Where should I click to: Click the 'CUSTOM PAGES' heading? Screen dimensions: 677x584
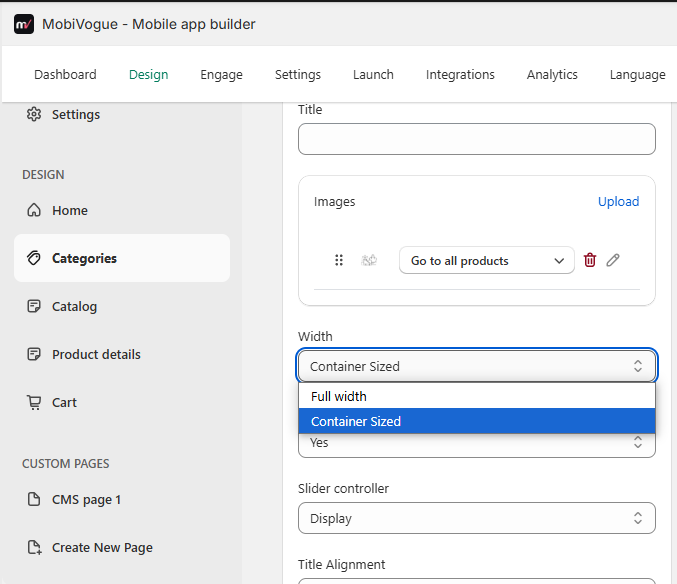click(66, 464)
